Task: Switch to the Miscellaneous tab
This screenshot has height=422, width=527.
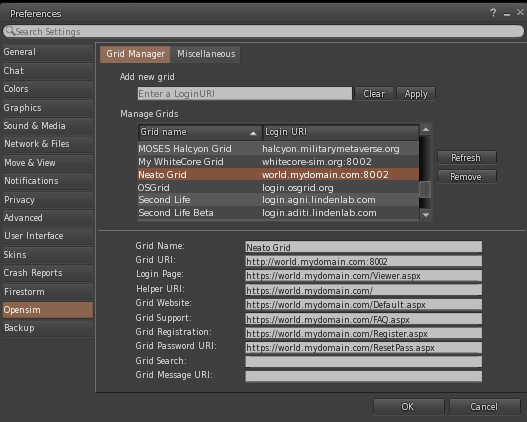Action: pyautogui.click(x=206, y=54)
